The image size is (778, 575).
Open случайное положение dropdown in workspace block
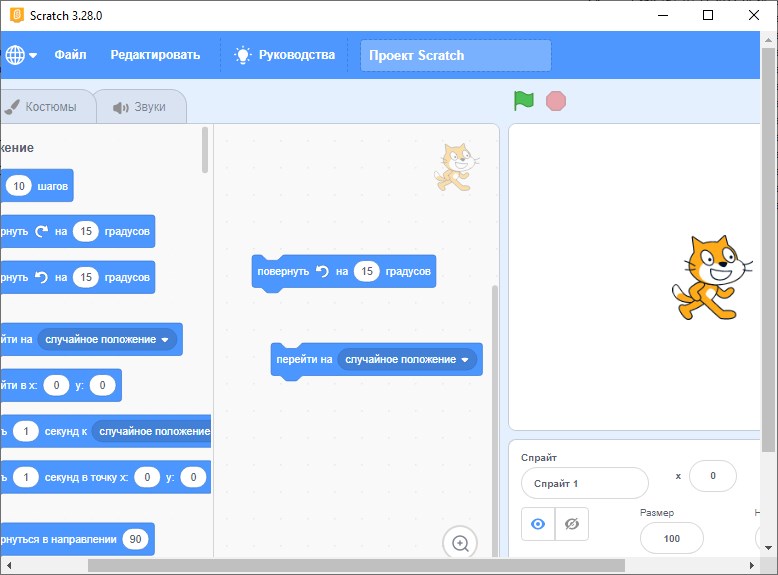coord(407,359)
